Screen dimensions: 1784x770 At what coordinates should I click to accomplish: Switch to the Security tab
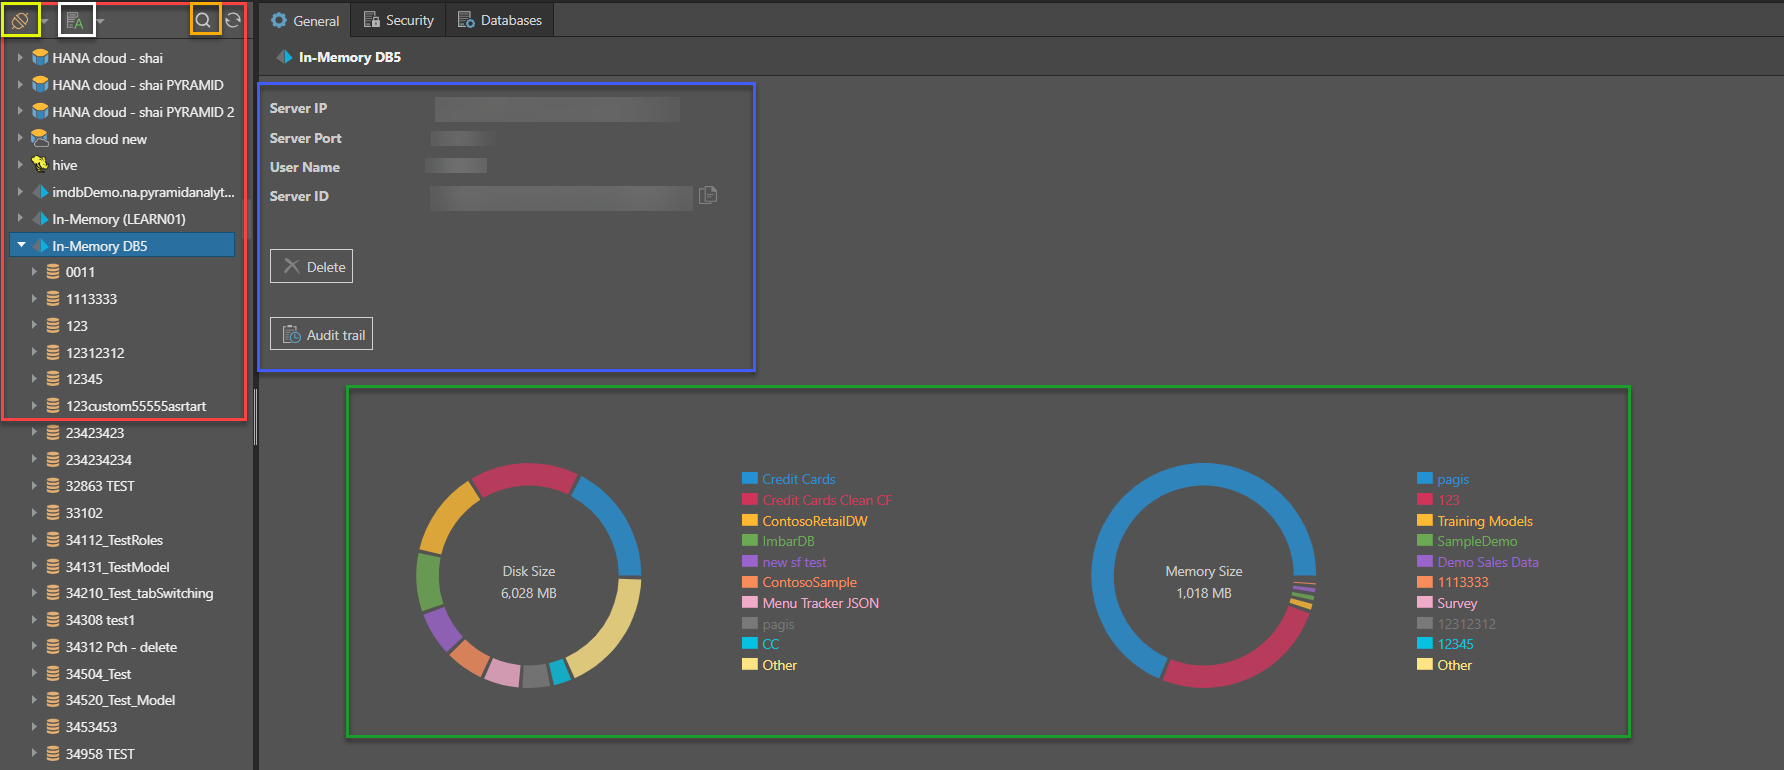coord(398,20)
